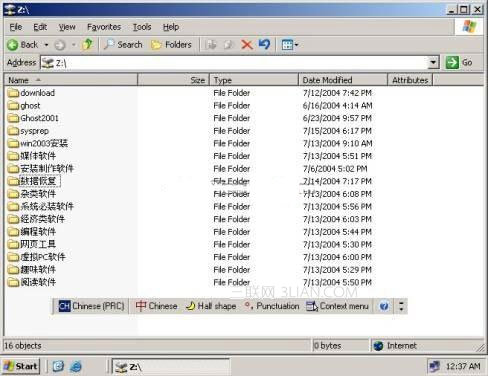The height and width of the screenshot is (376, 488).
Task: Open the Context menu language bar item
Action: [x=337, y=306]
